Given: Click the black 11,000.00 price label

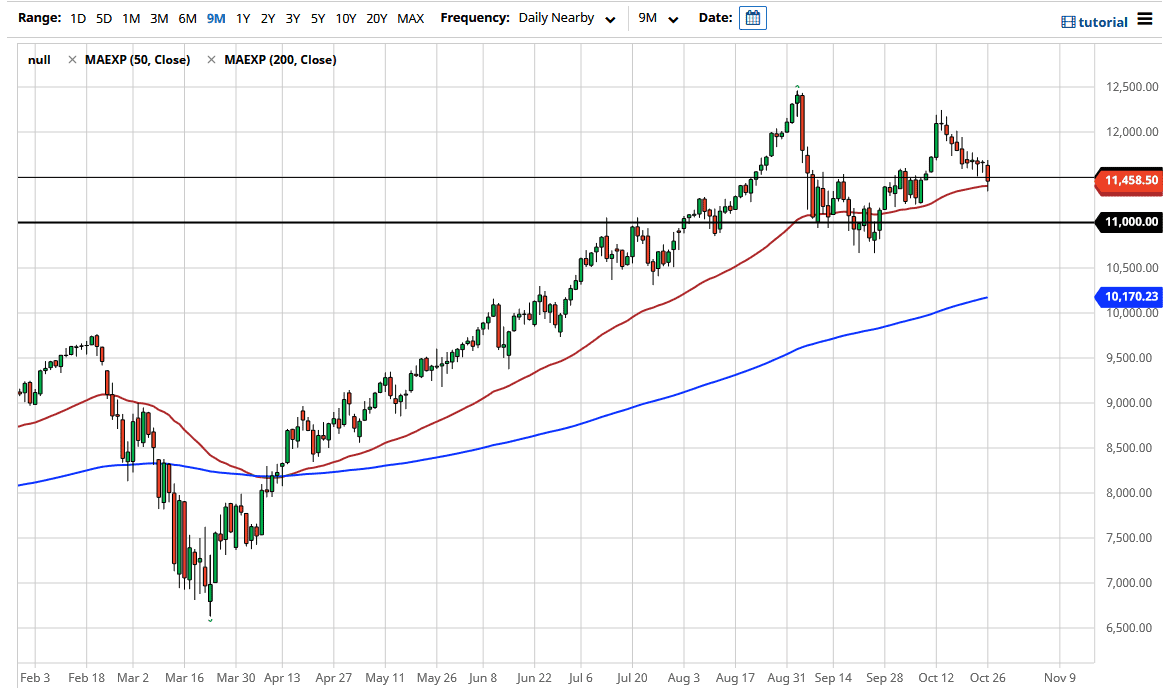Looking at the screenshot, I should point(1128,222).
